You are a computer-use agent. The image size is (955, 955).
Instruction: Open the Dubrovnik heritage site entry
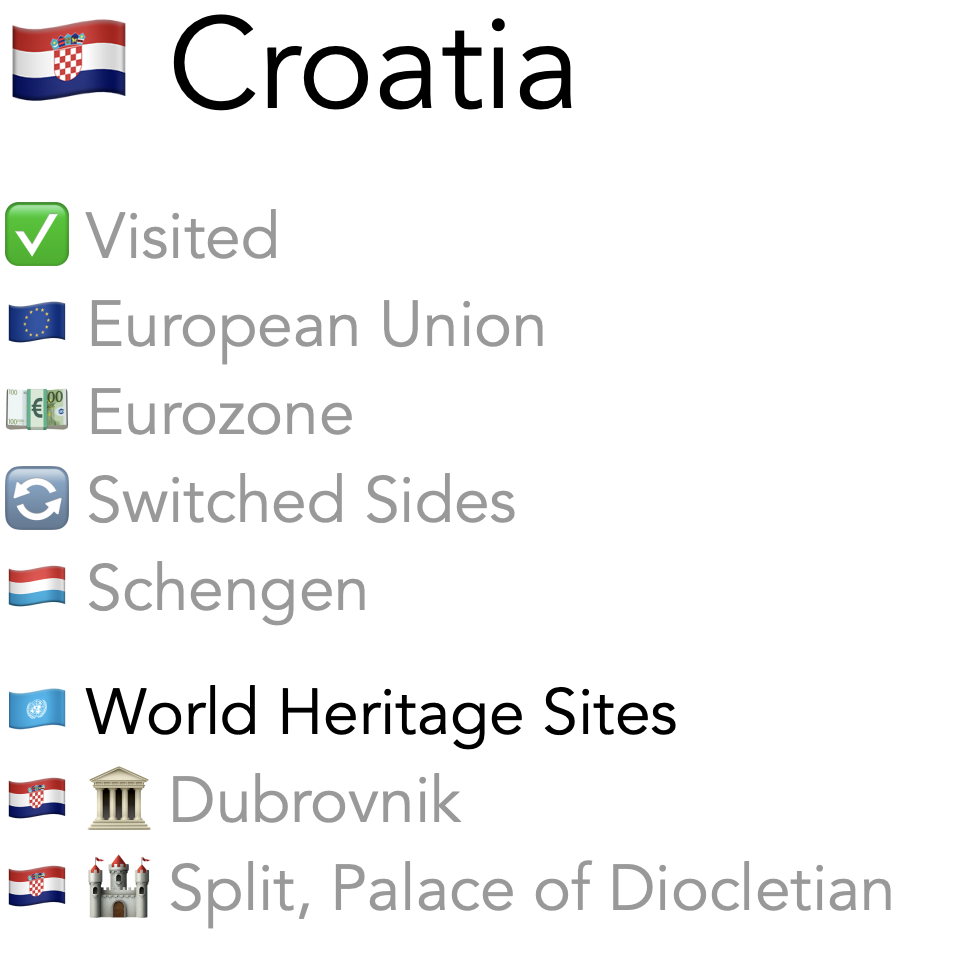[x=315, y=800]
